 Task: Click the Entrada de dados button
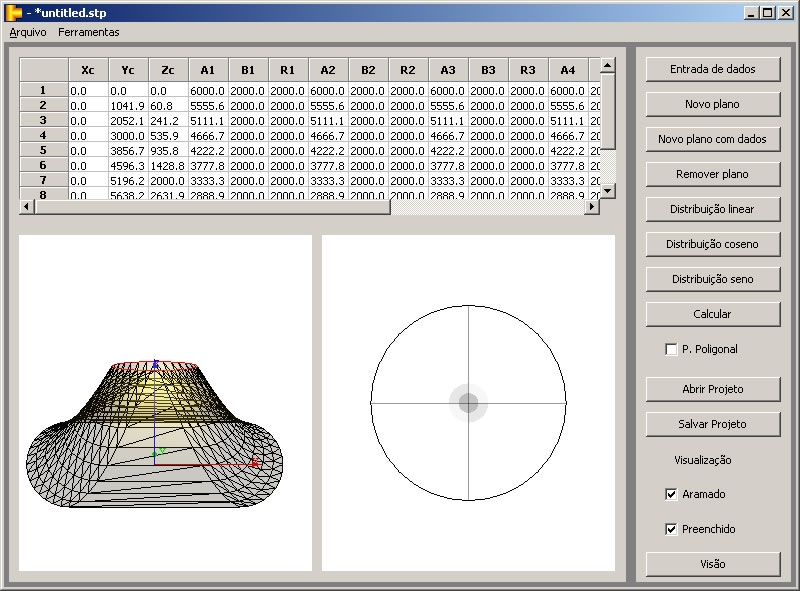pyautogui.click(x=712, y=69)
